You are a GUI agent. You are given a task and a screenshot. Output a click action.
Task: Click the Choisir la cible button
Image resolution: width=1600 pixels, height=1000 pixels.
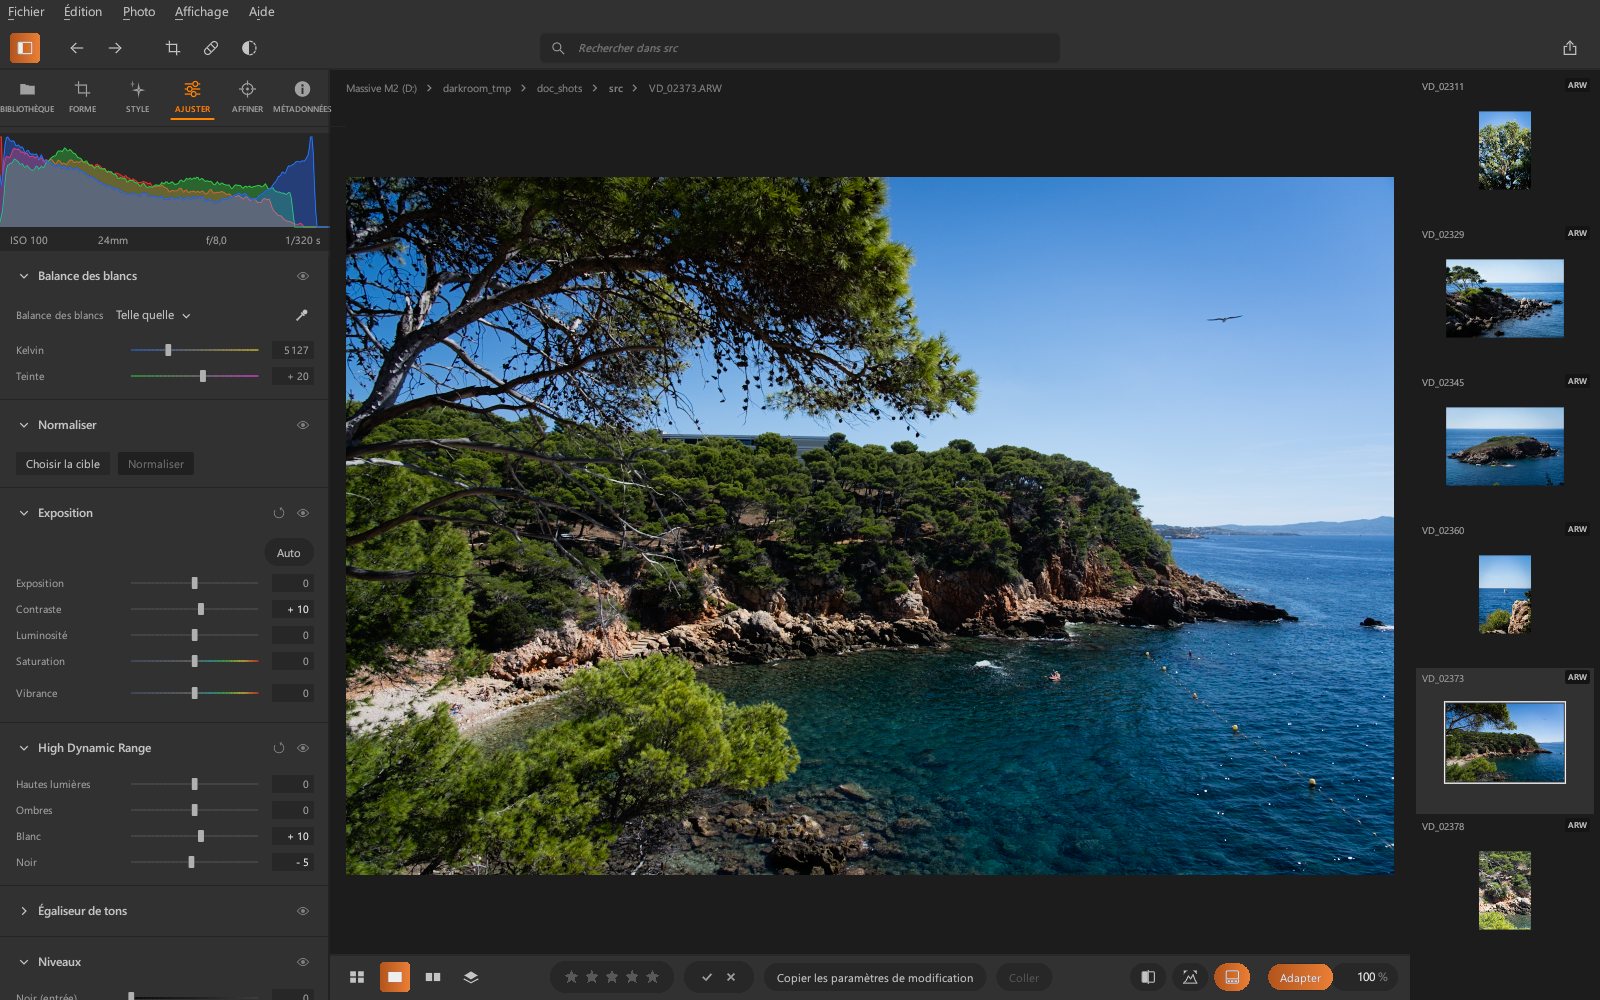[63, 464]
